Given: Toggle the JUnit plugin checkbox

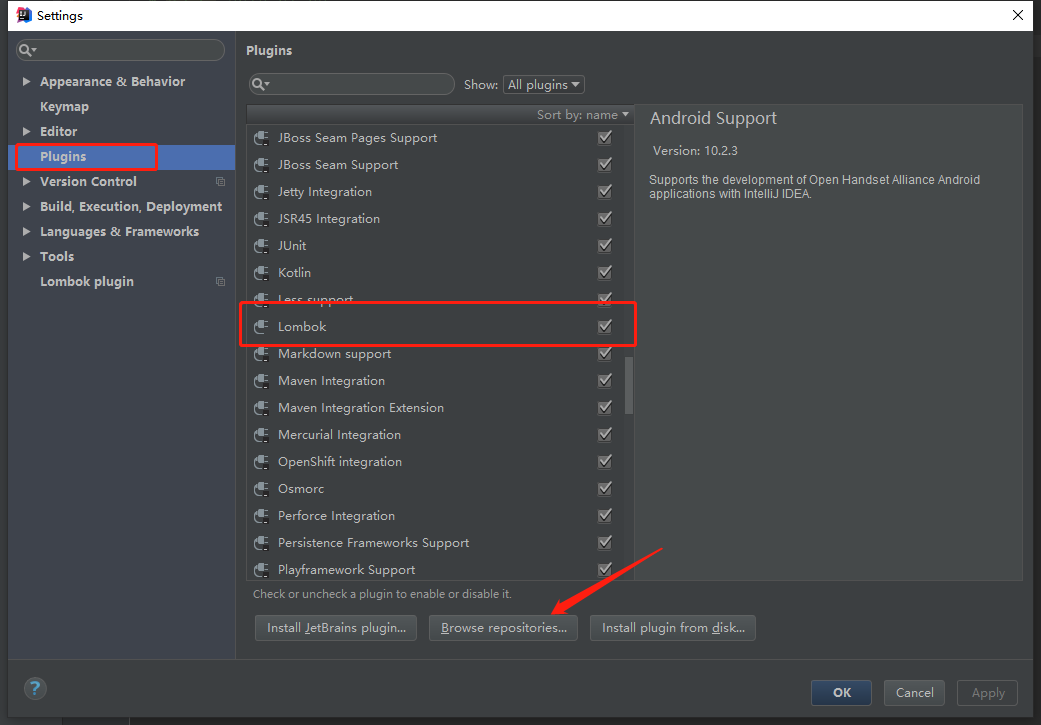Looking at the screenshot, I should [x=605, y=245].
